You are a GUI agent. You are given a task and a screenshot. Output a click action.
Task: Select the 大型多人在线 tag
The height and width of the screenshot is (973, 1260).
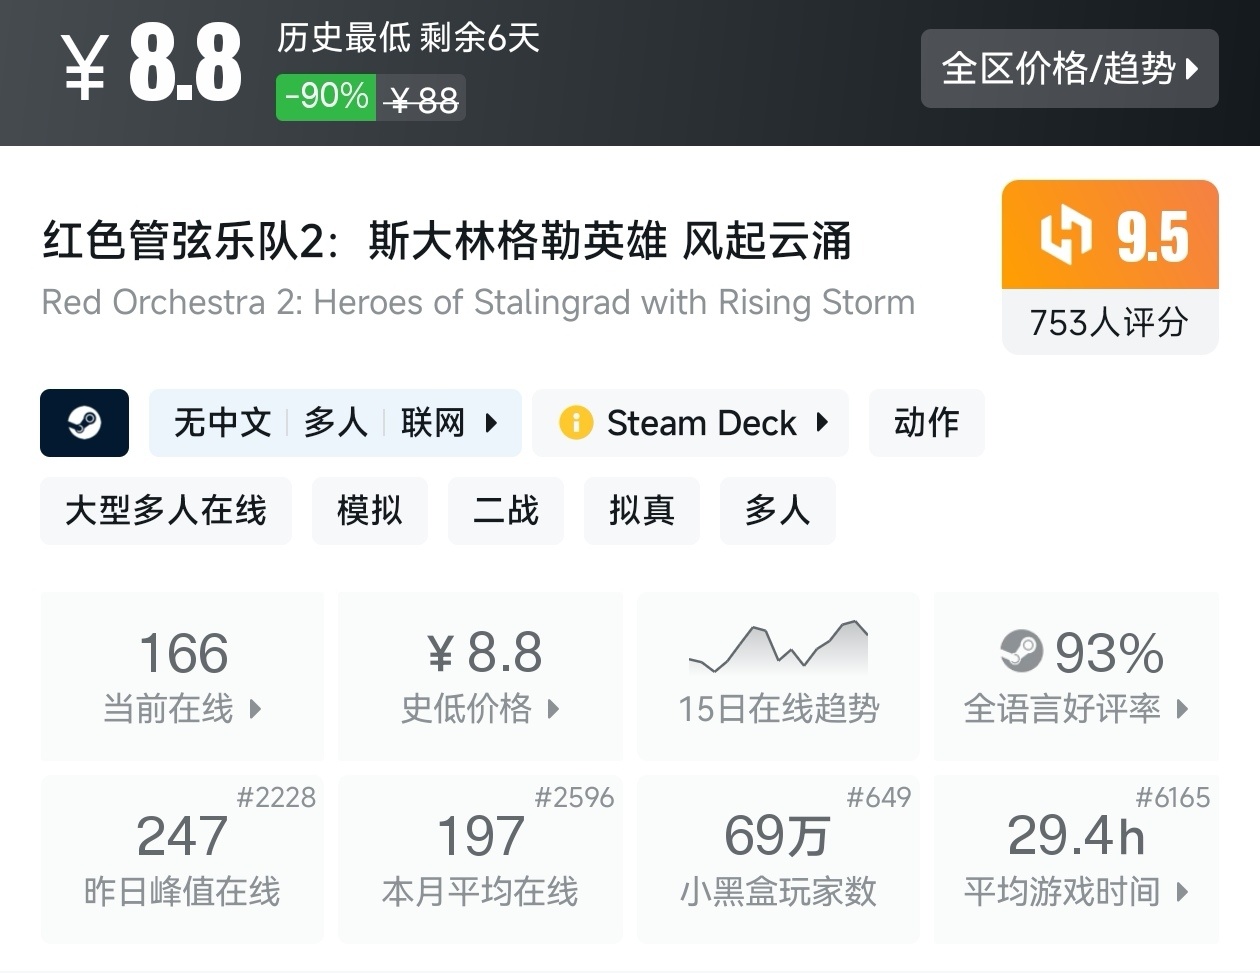tap(166, 511)
